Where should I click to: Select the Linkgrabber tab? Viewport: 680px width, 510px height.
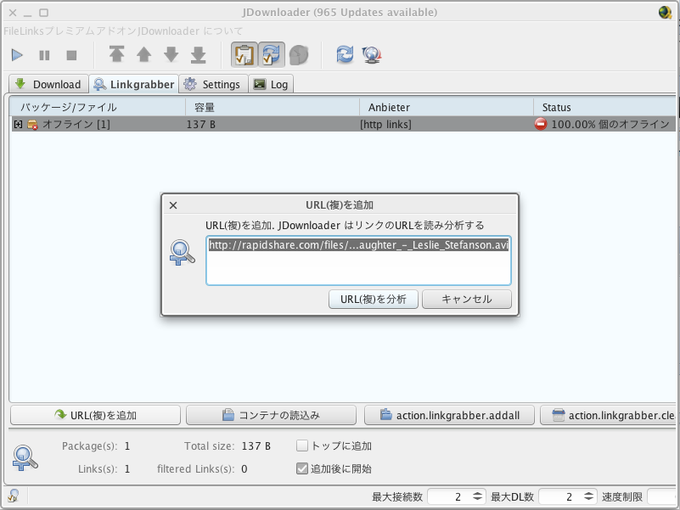(x=134, y=84)
